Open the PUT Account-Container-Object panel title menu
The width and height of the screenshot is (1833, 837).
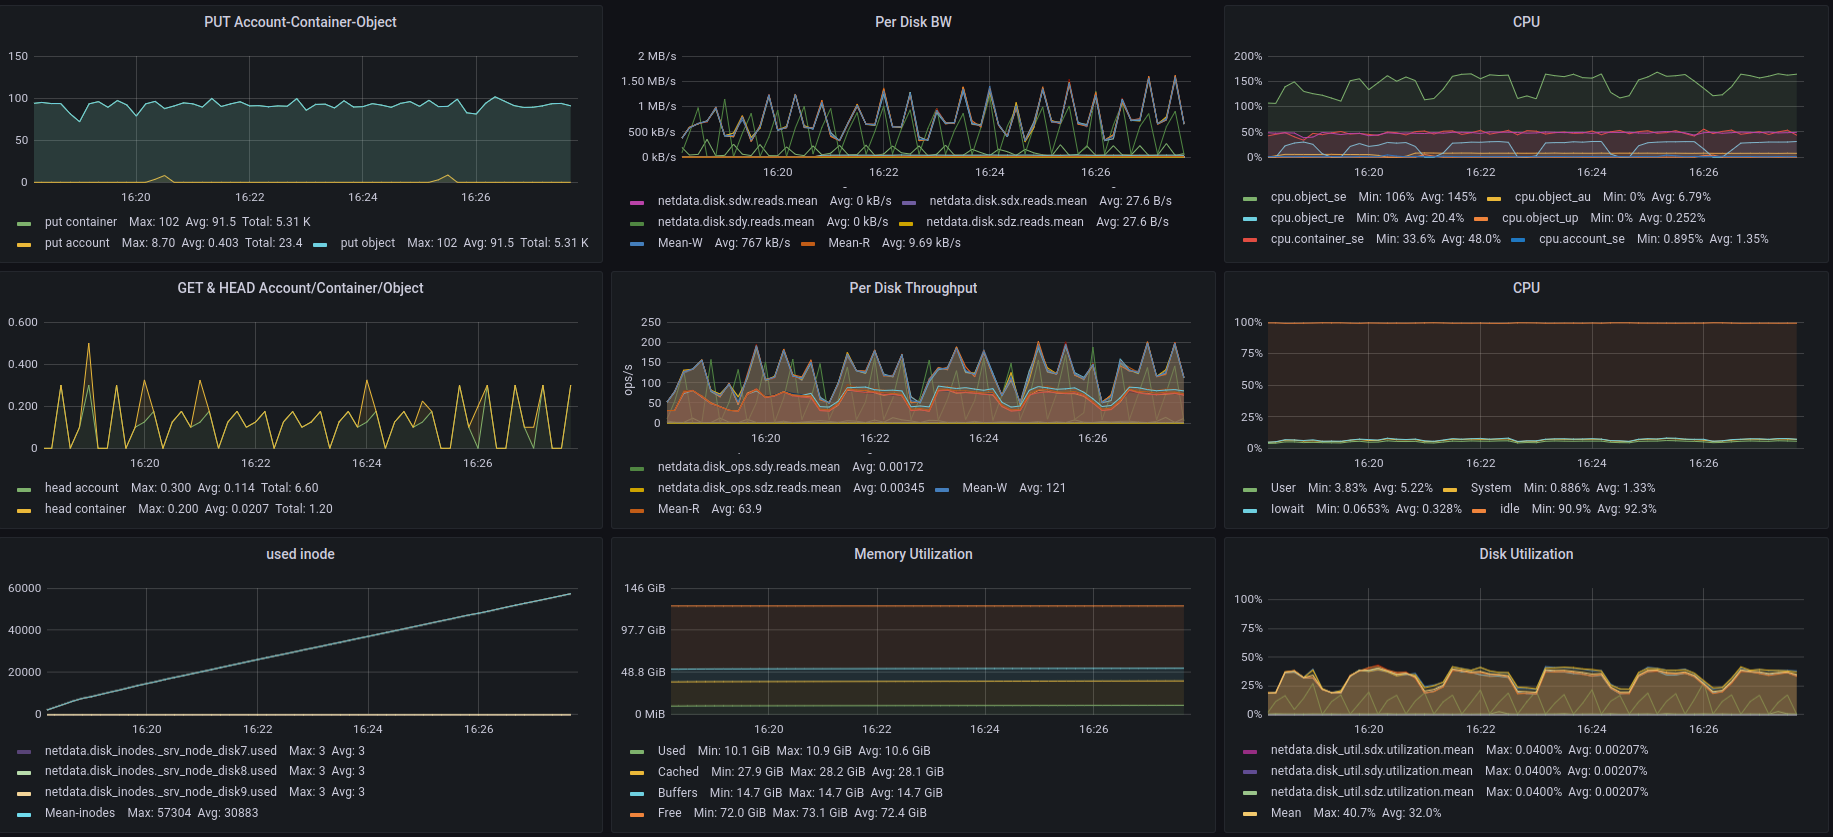(300, 22)
